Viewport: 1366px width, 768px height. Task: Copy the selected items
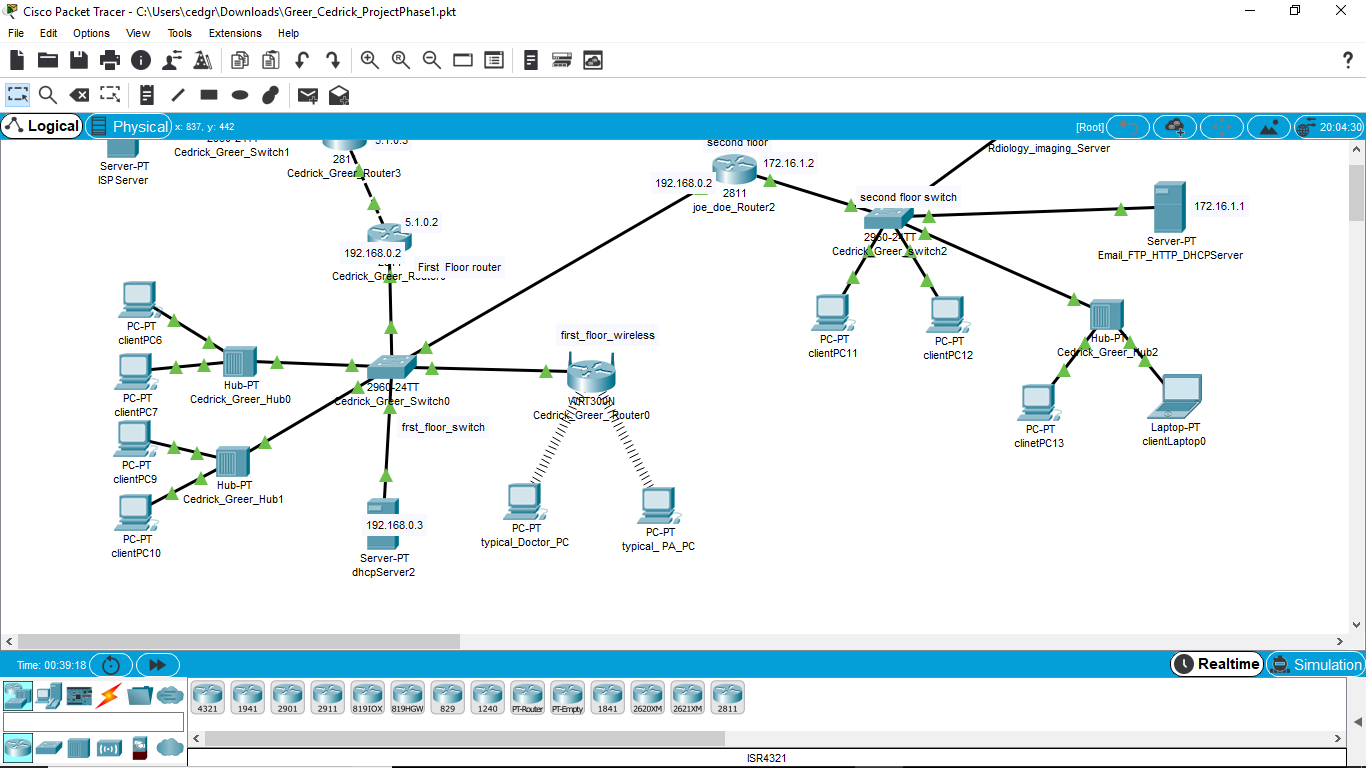tap(240, 60)
